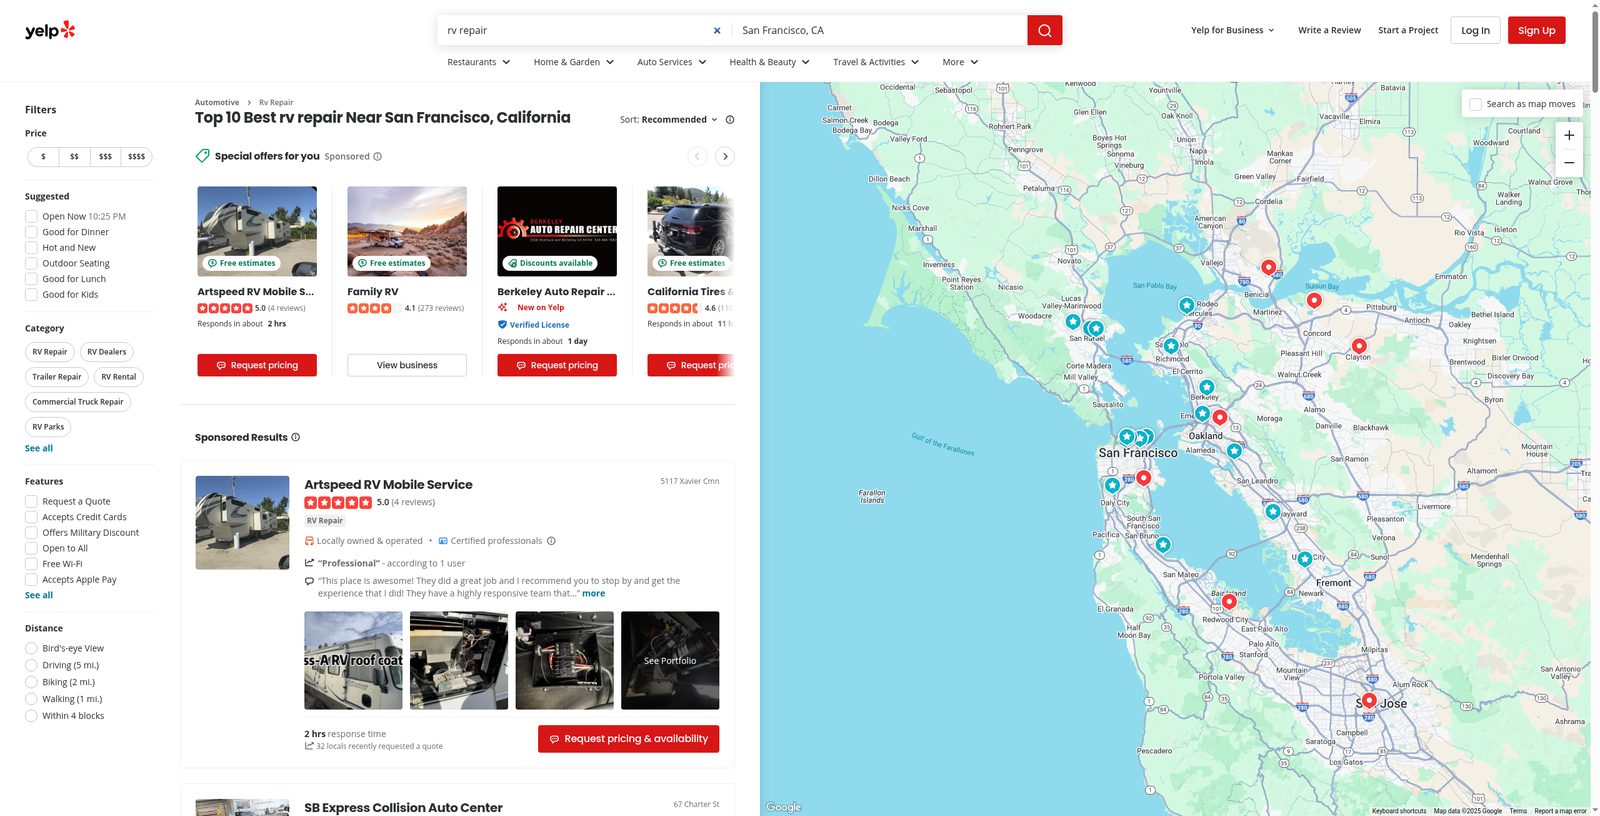This screenshot has width=1600, height=816.
Task: Check Accepts Credit Cards feature
Action: pyautogui.click(x=31, y=517)
